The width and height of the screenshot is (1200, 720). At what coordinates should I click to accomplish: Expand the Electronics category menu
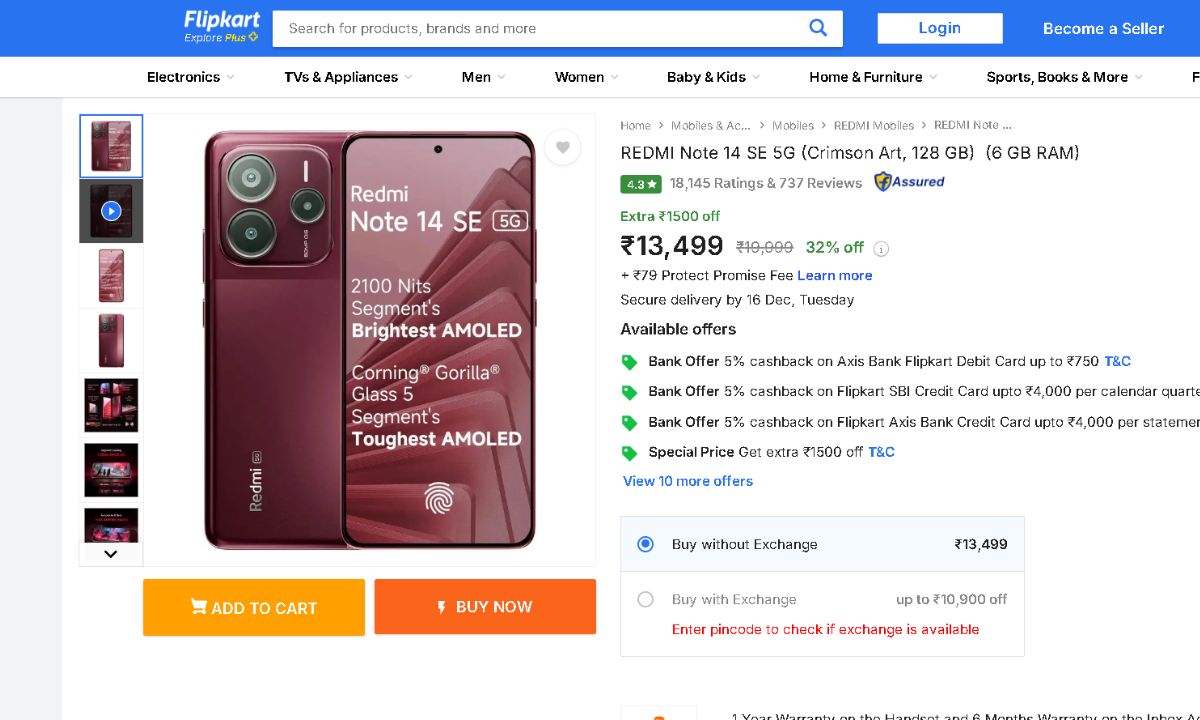tap(190, 77)
